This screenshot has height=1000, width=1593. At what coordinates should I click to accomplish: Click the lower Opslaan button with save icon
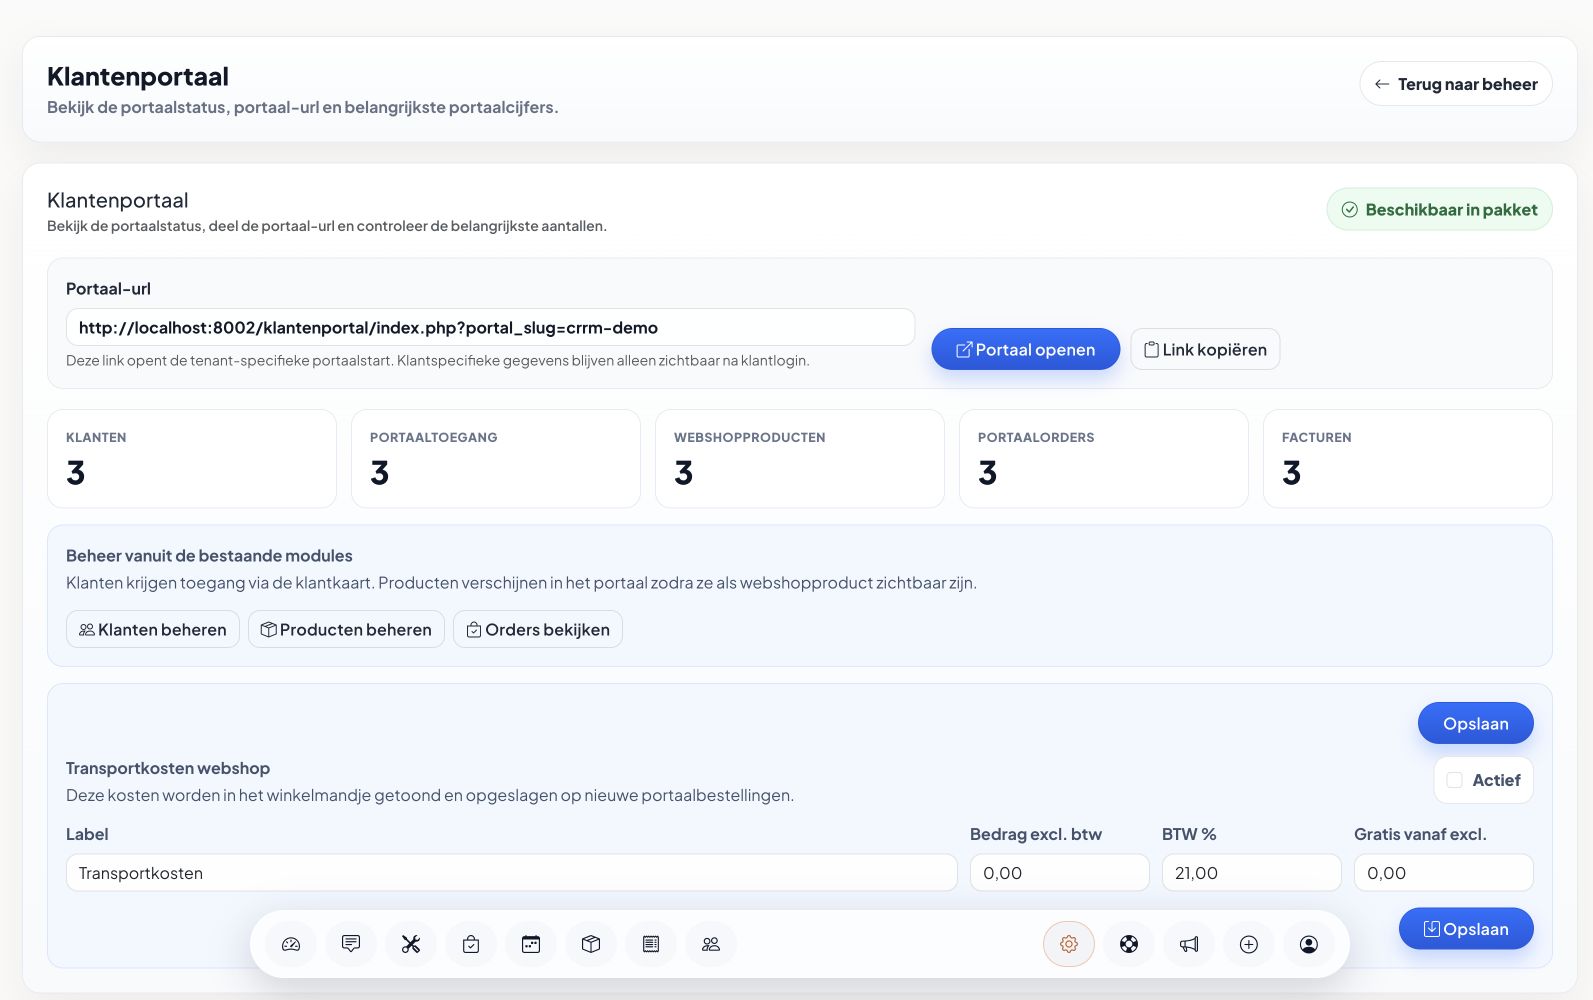(x=1466, y=929)
